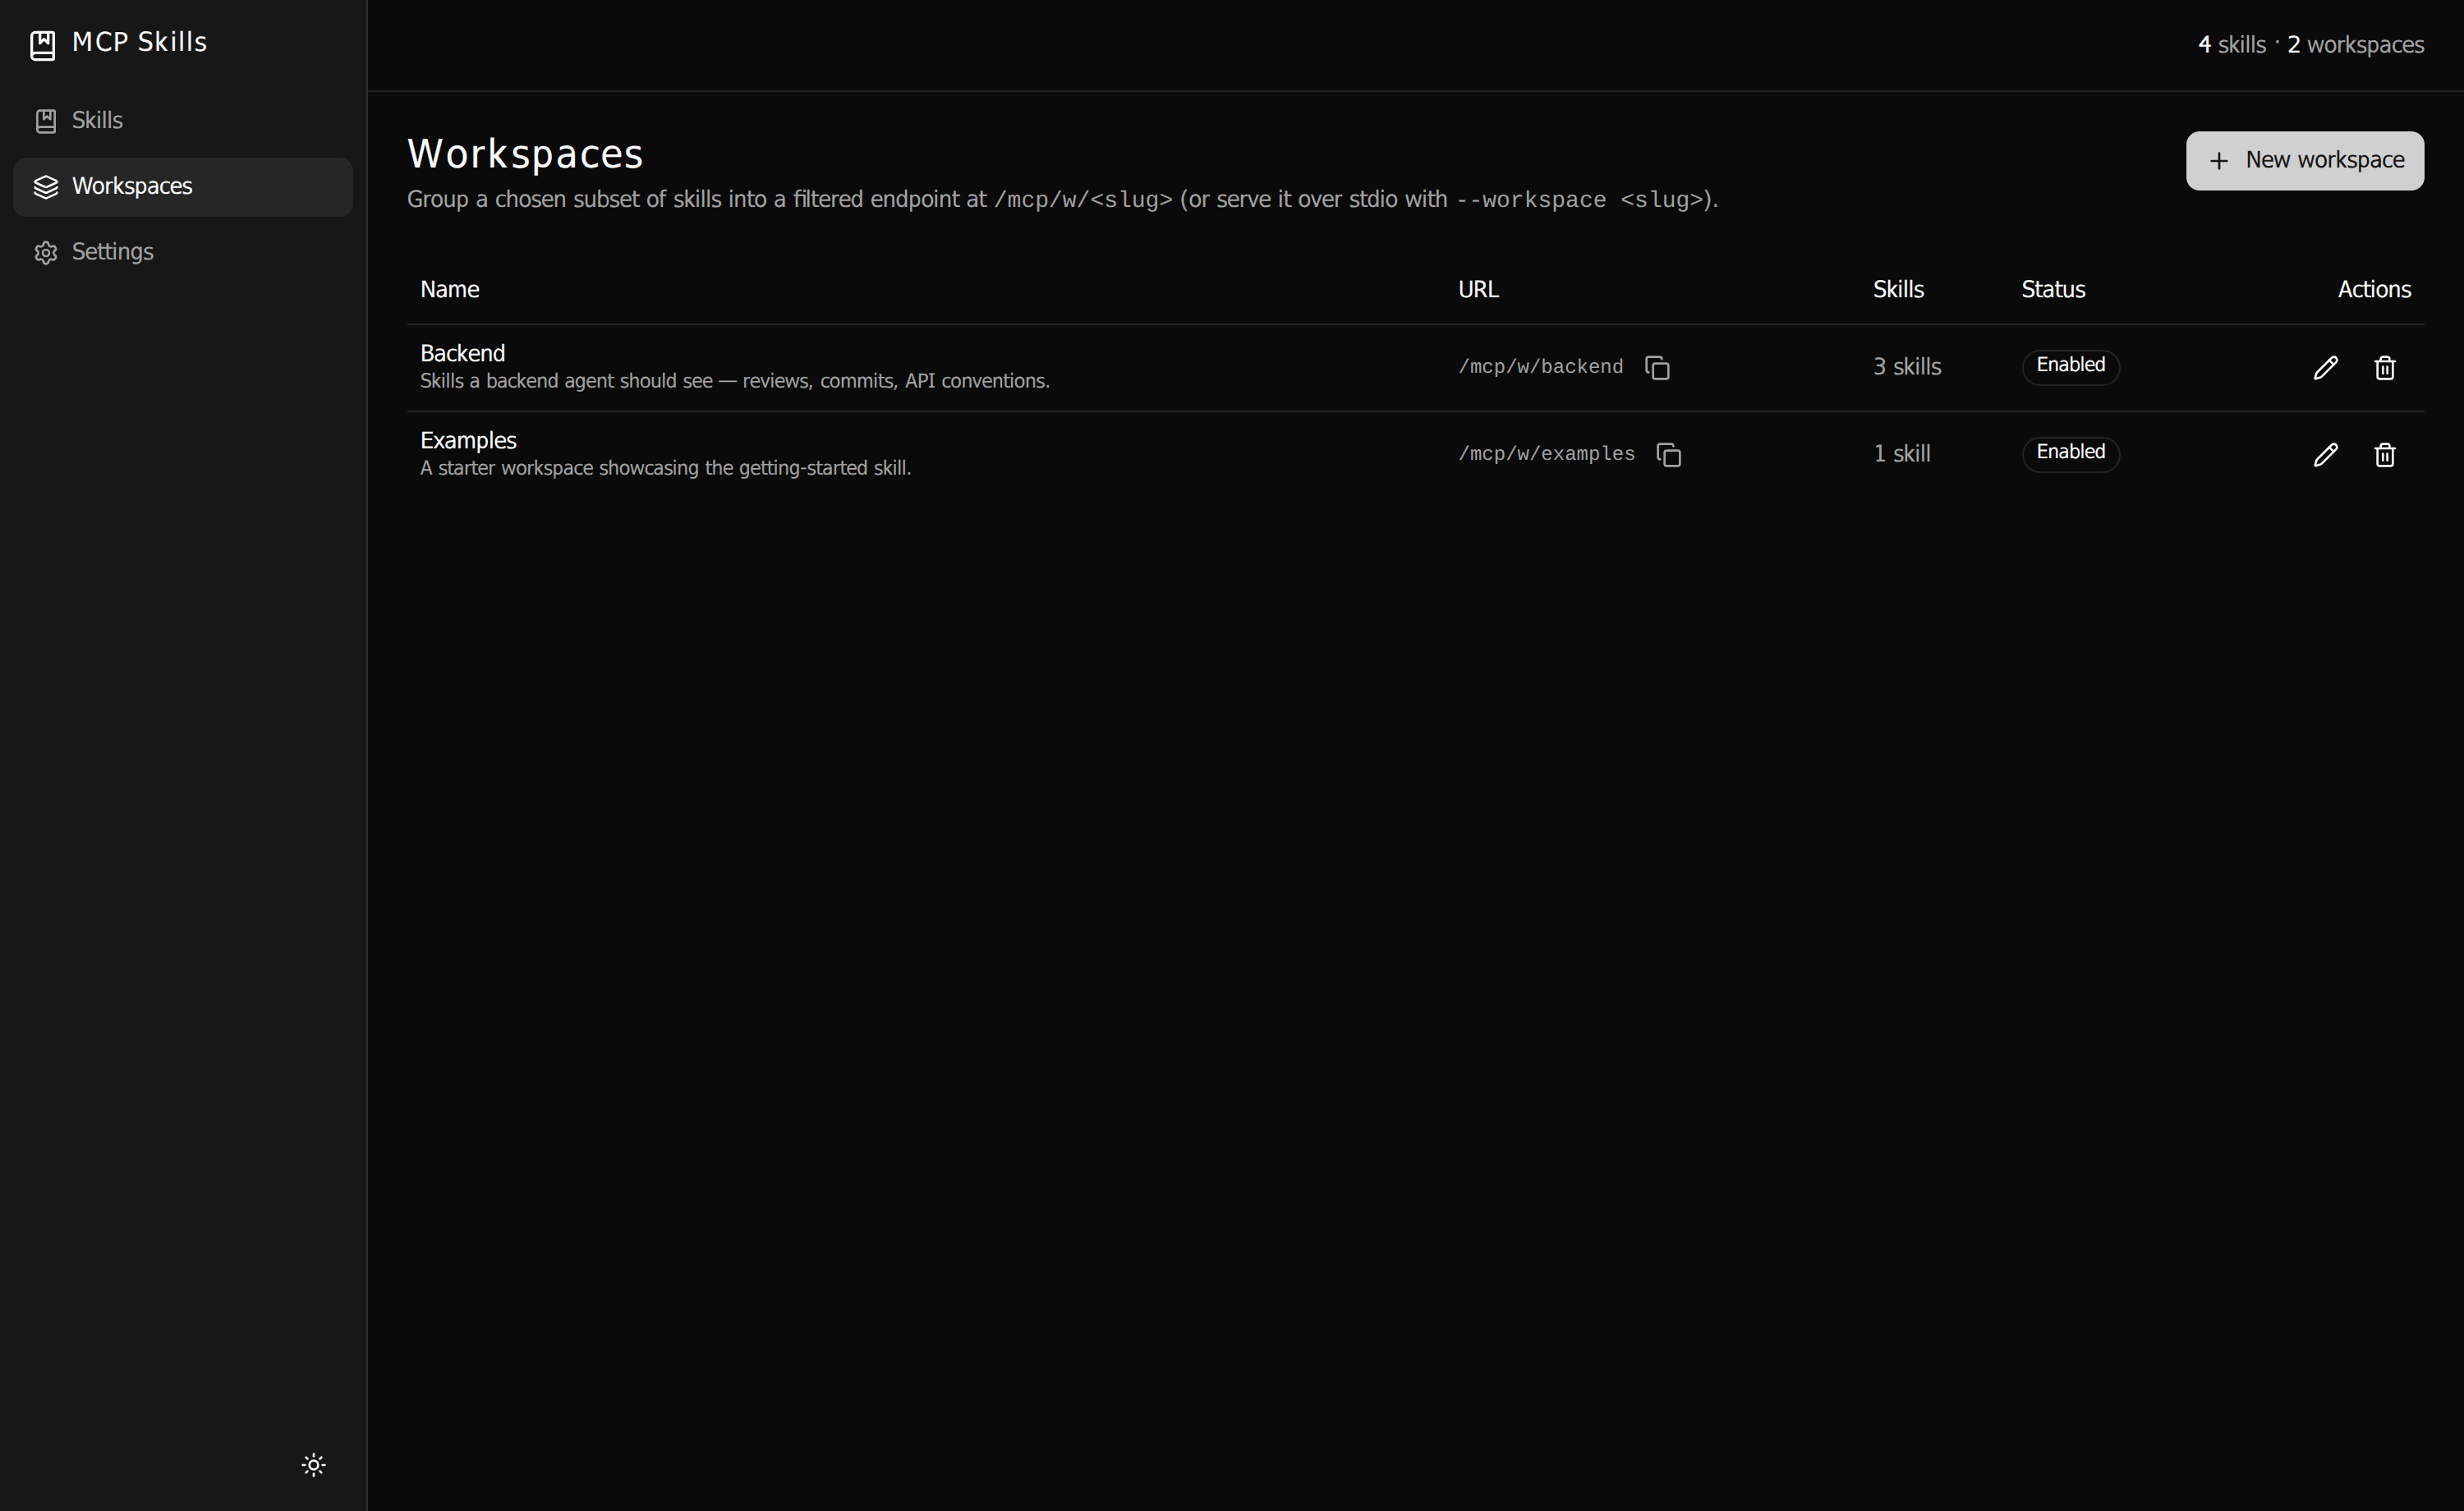Select Workspaces in the sidebar
The width and height of the screenshot is (2464, 1511).
click(183, 187)
